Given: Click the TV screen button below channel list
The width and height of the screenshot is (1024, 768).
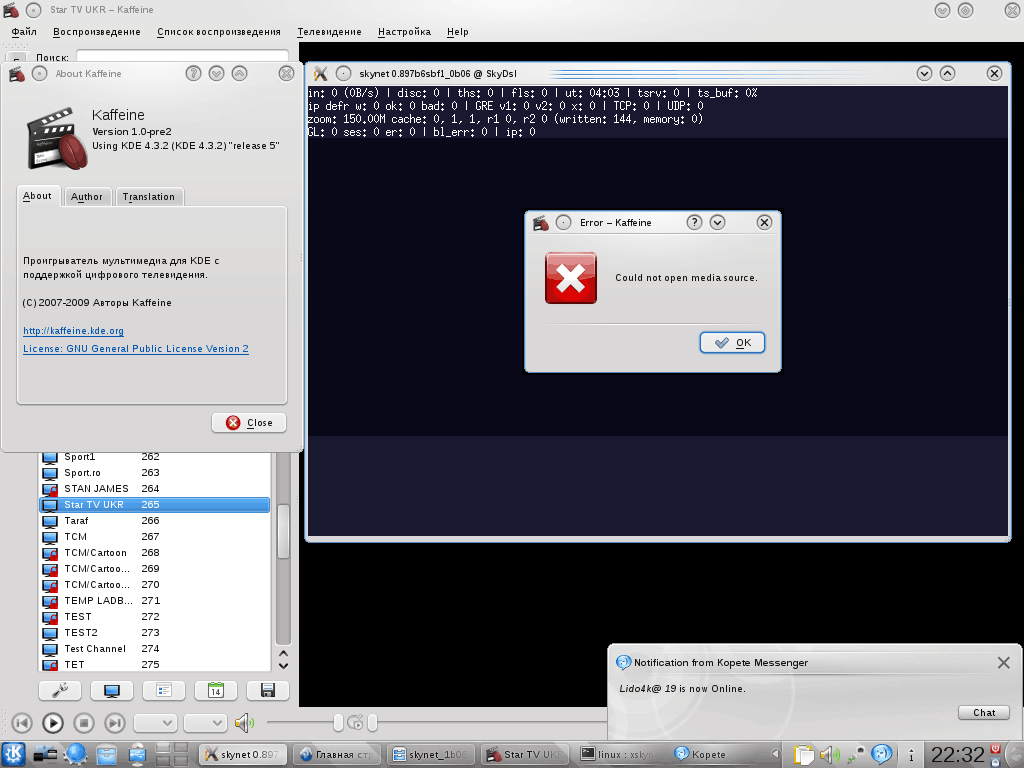Looking at the screenshot, I should pos(112,690).
